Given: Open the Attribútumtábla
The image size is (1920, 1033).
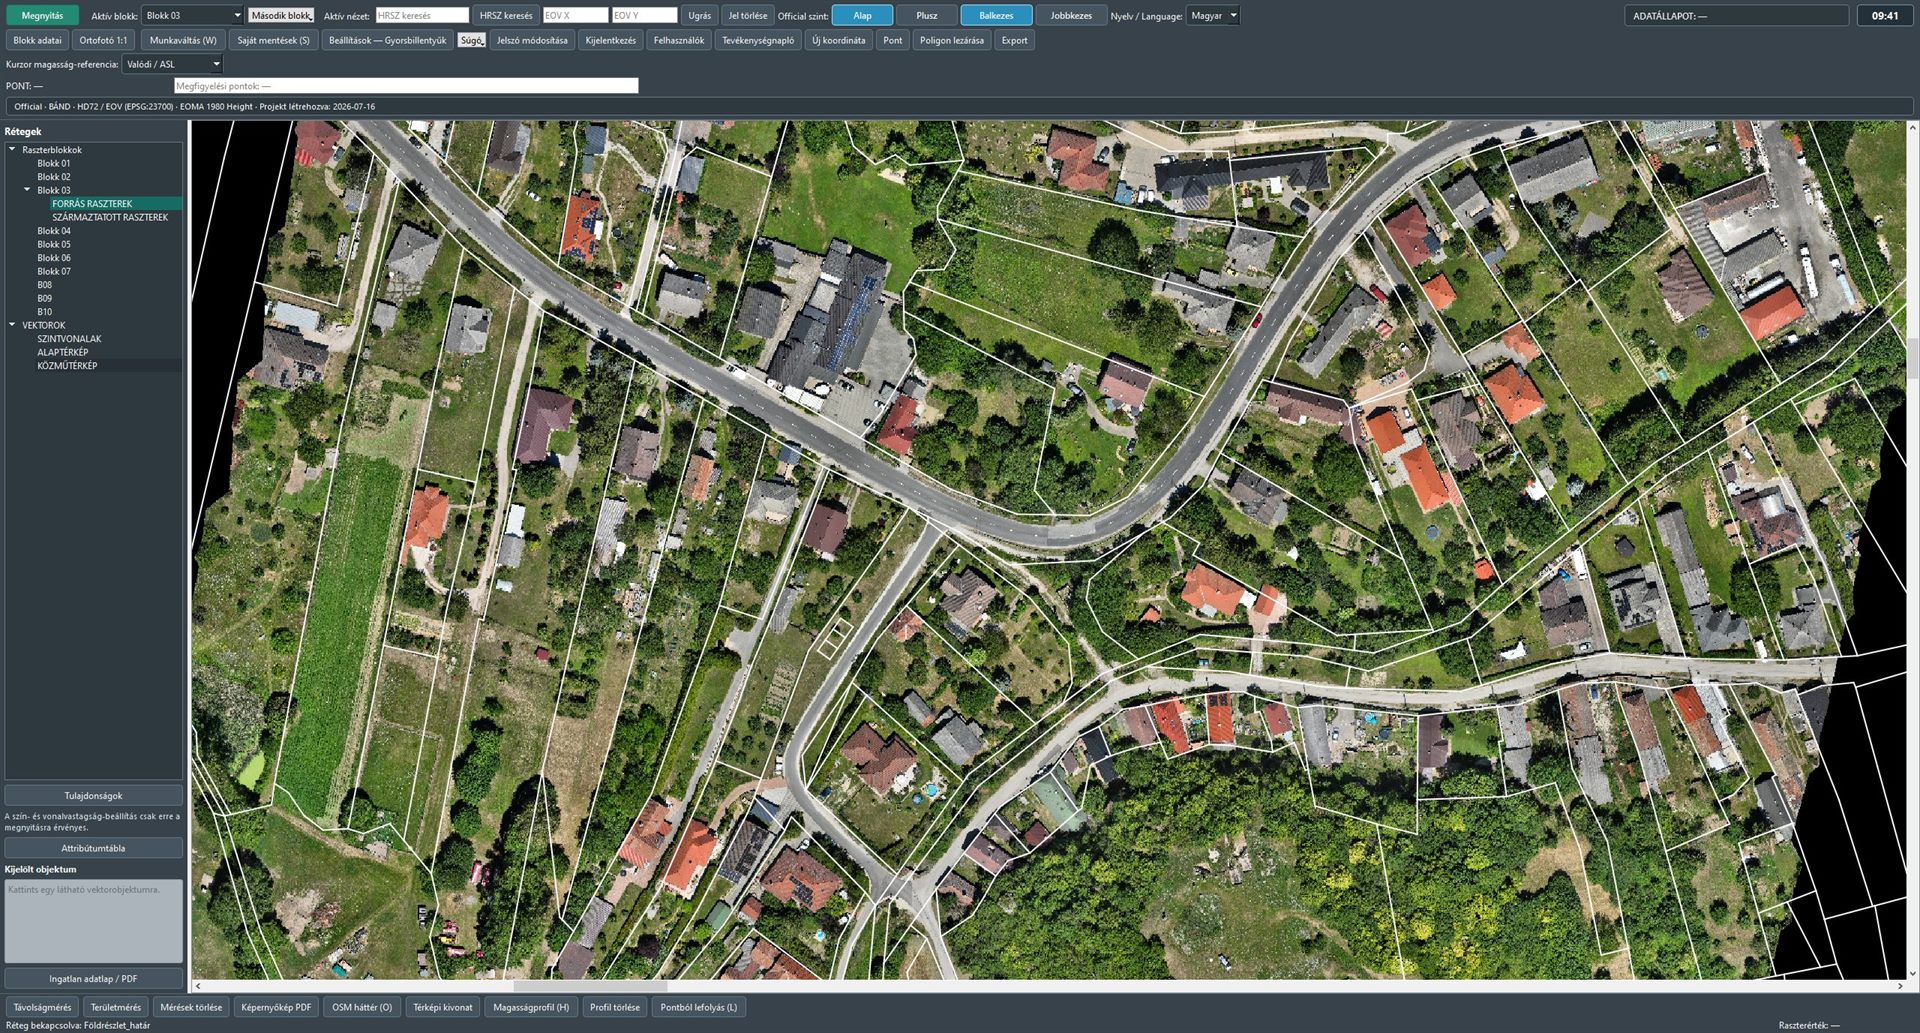Looking at the screenshot, I should pyautogui.click(x=93, y=848).
